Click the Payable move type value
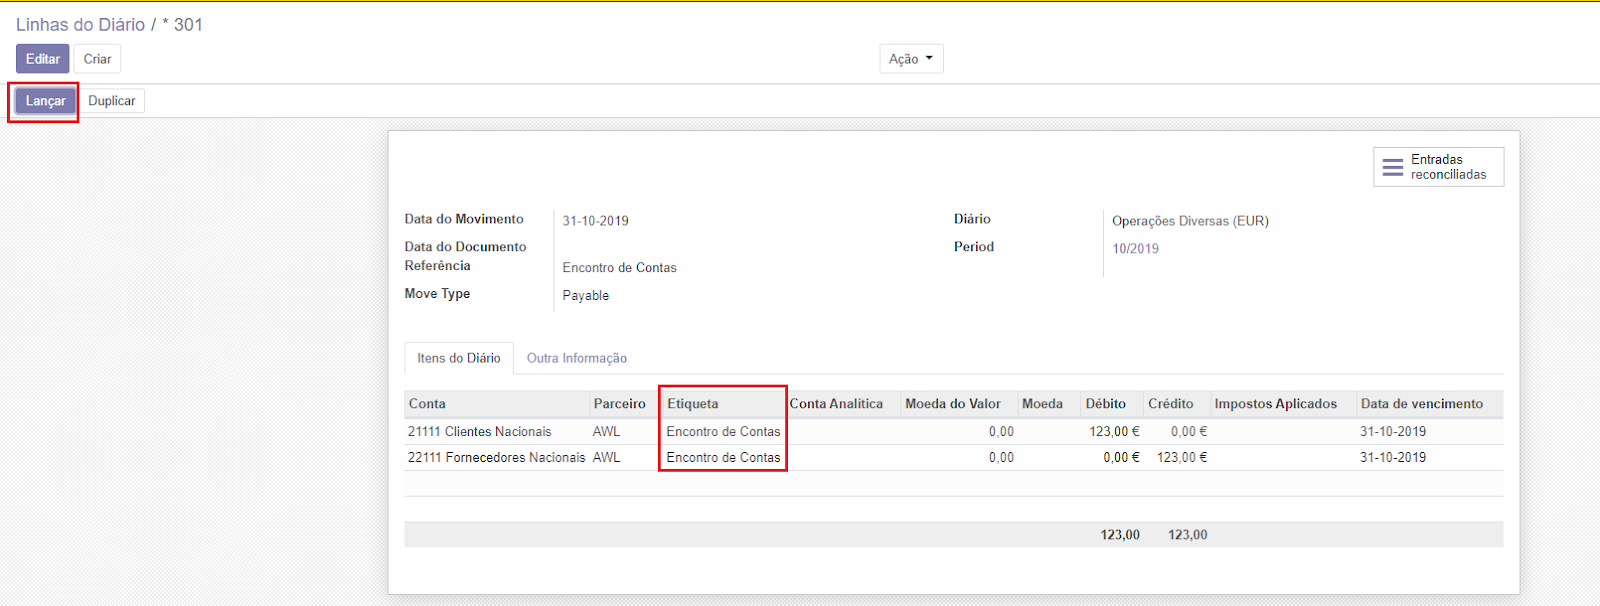1600x606 pixels. [586, 296]
